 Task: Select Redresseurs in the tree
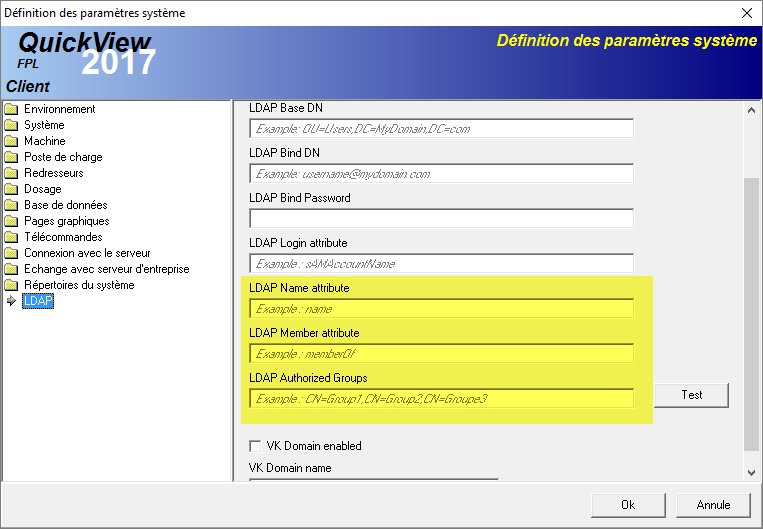[54, 173]
